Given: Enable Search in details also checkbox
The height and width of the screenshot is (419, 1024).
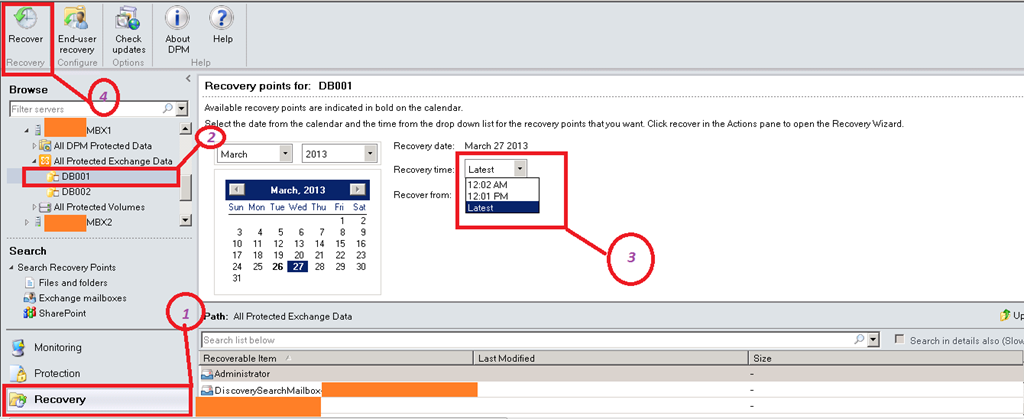Looking at the screenshot, I should point(900,339).
